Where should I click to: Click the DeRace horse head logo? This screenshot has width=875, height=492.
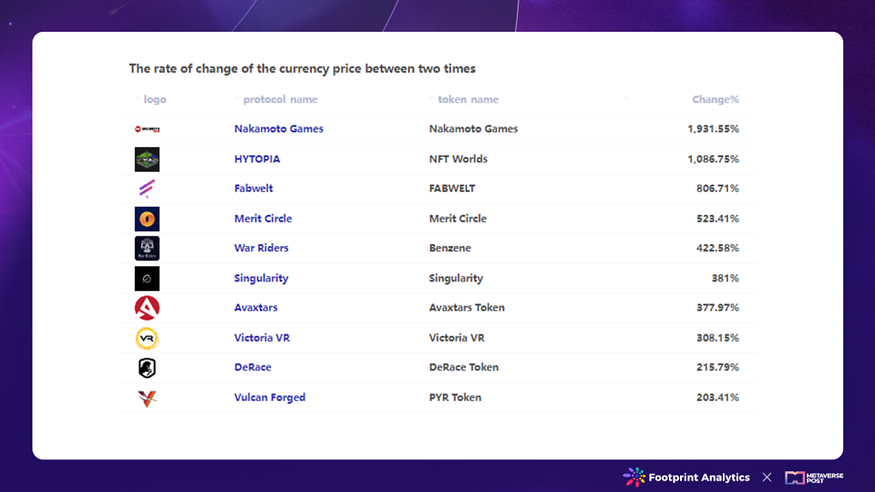147,368
